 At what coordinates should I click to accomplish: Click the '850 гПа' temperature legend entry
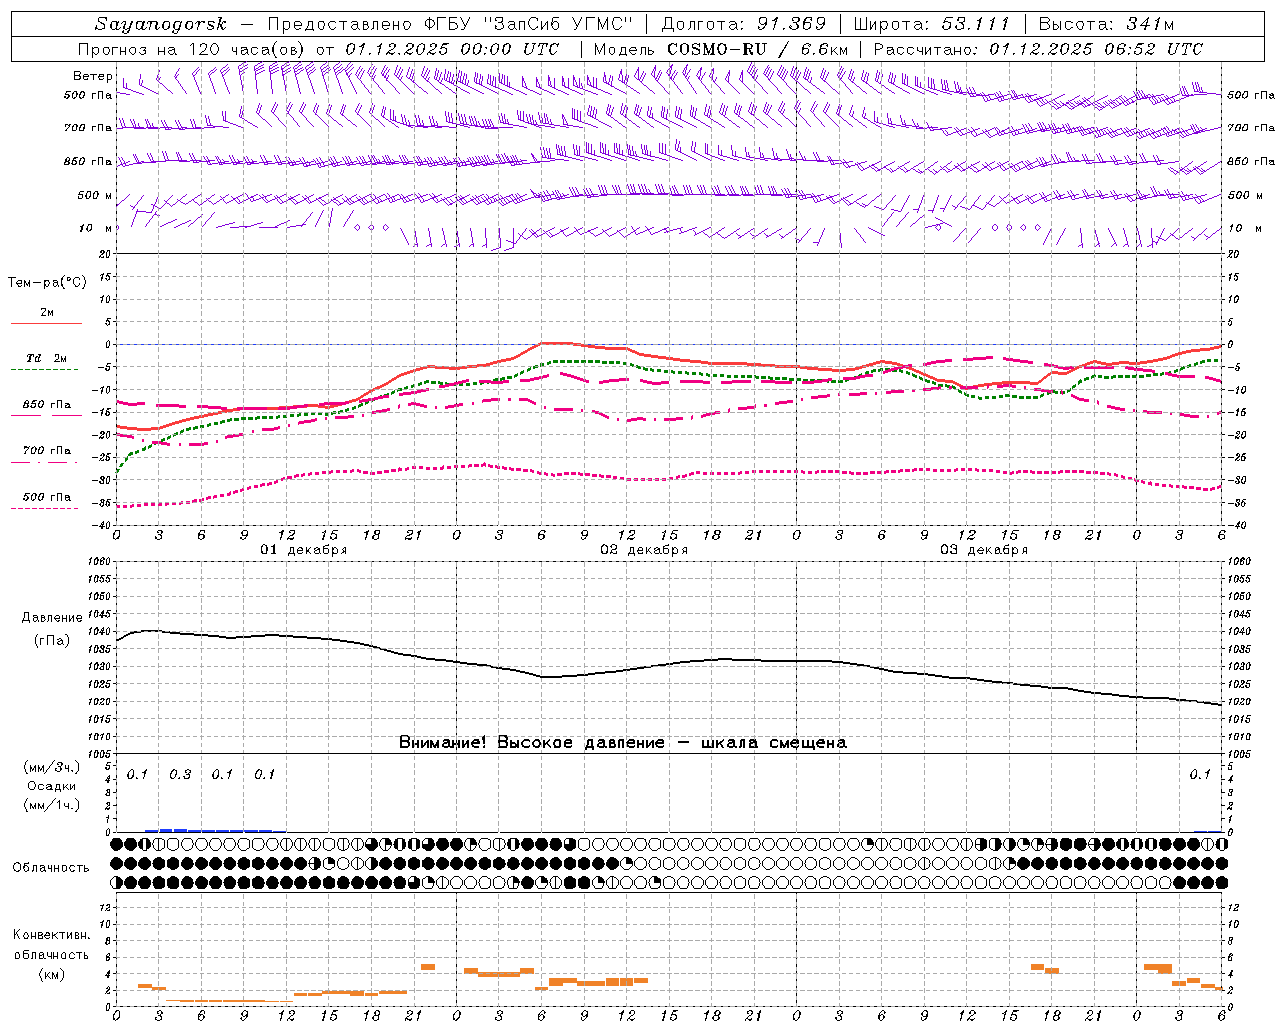point(47,405)
